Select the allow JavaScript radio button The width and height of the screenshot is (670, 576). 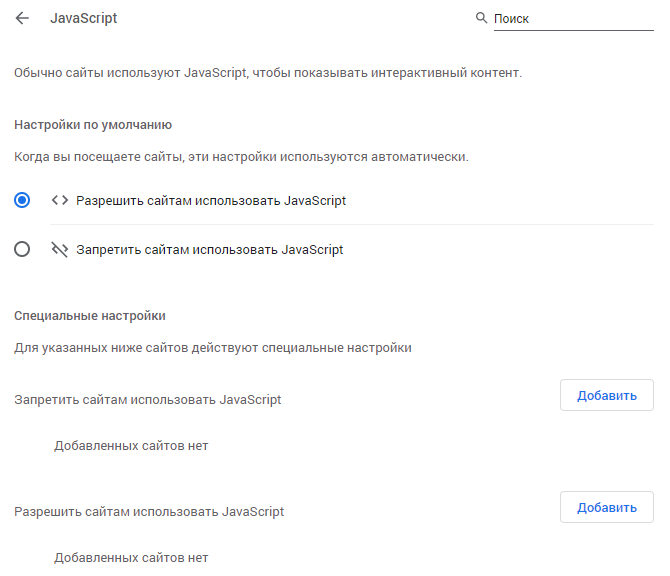click(x=22, y=200)
